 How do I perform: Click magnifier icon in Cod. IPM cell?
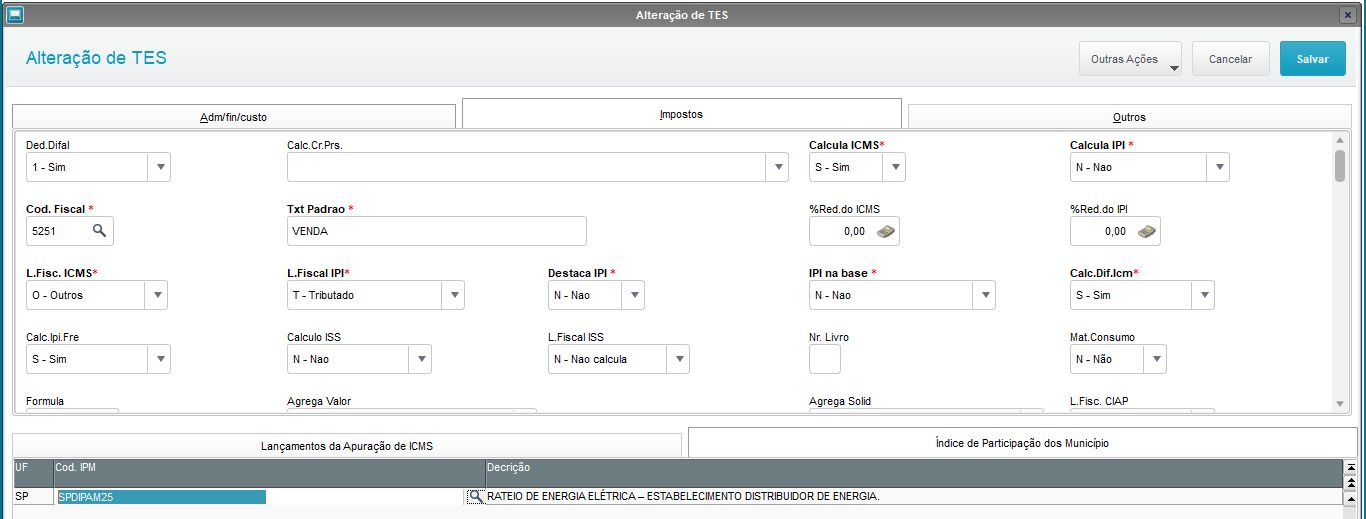pos(476,496)
